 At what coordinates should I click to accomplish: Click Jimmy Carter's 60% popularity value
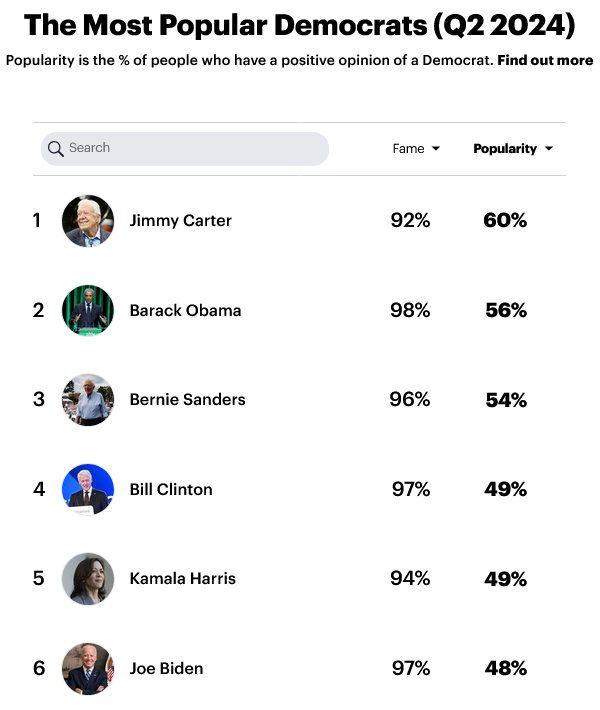[505, 221]
